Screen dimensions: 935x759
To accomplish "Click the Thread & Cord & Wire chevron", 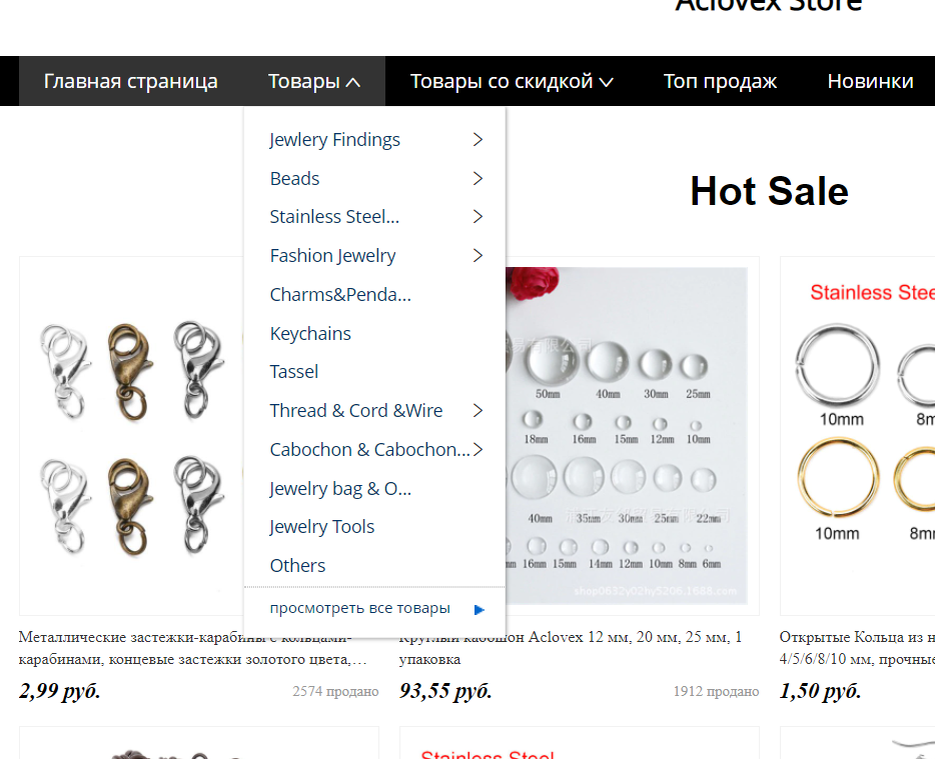I will [x=478, y=410].
